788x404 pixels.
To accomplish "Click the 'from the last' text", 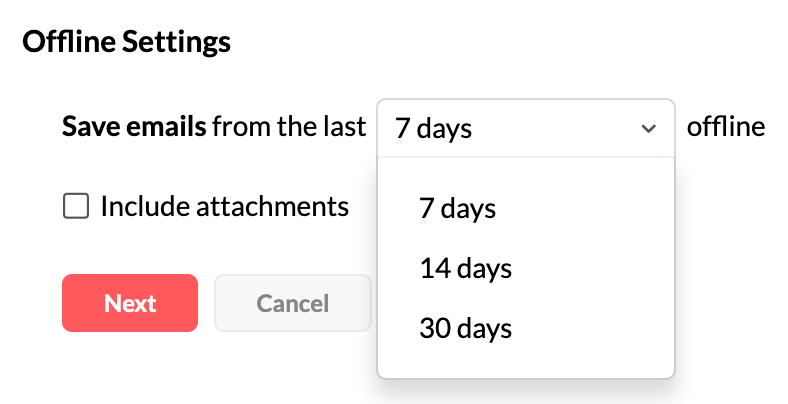I will 290,128.
